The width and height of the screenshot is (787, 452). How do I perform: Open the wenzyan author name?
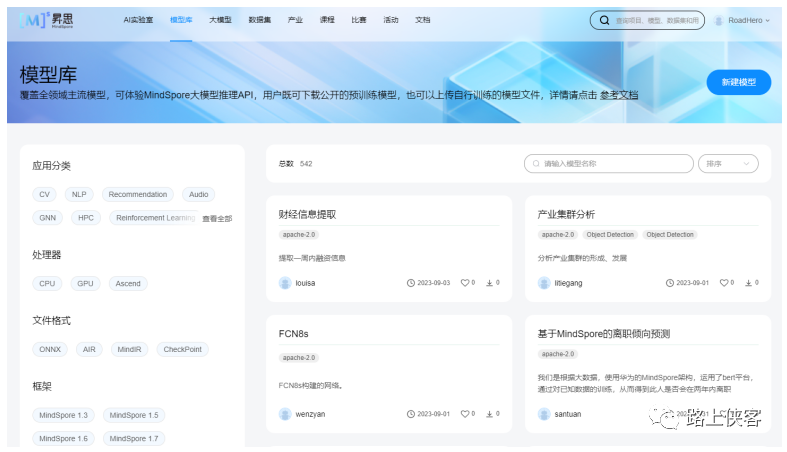click(310, 414)
